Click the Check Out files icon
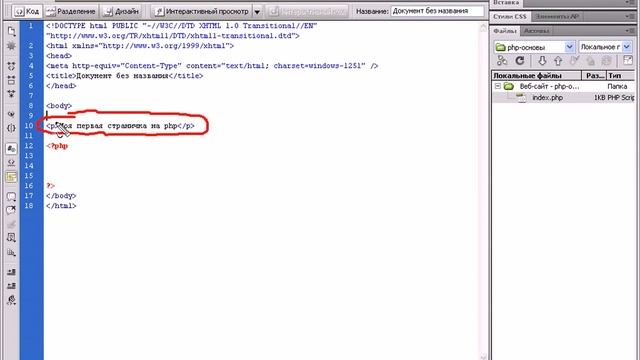640x360 pixels. [574, 61]
